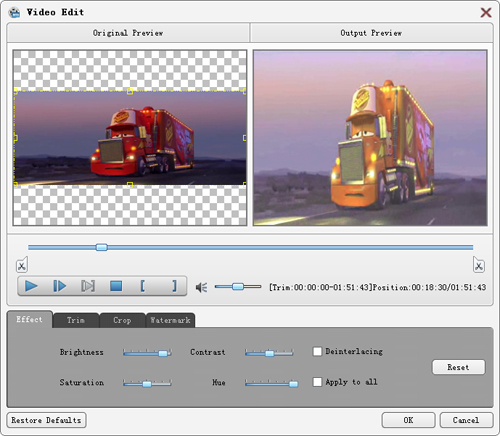Click the Output Preview header

tap(371, 33)
